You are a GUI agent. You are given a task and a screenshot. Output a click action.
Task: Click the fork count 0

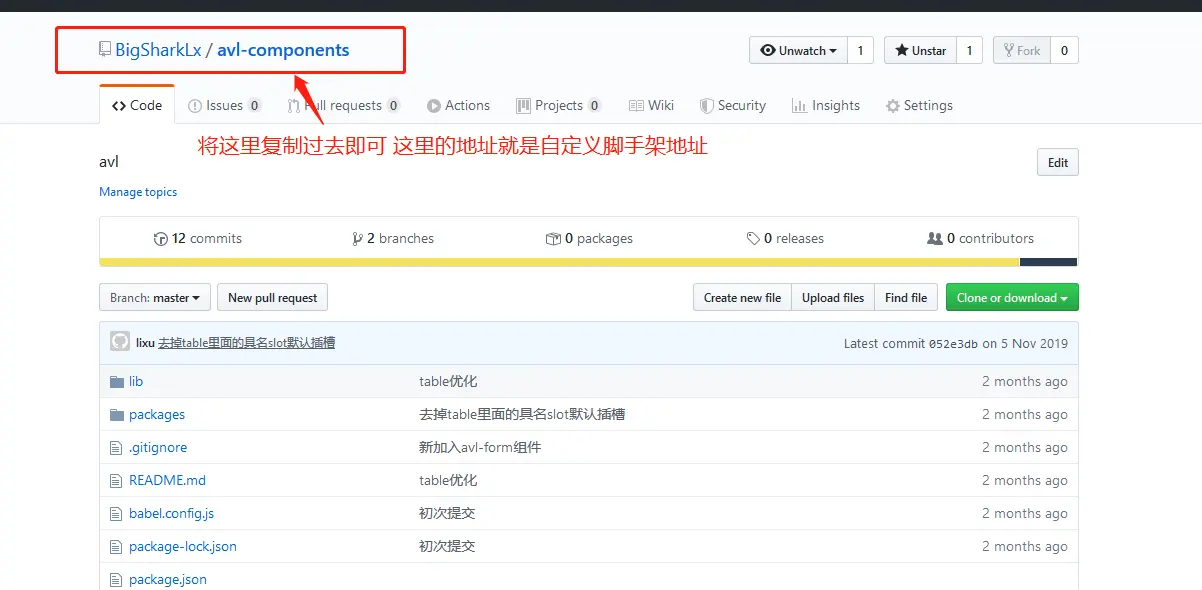[x=1064, y=50]
